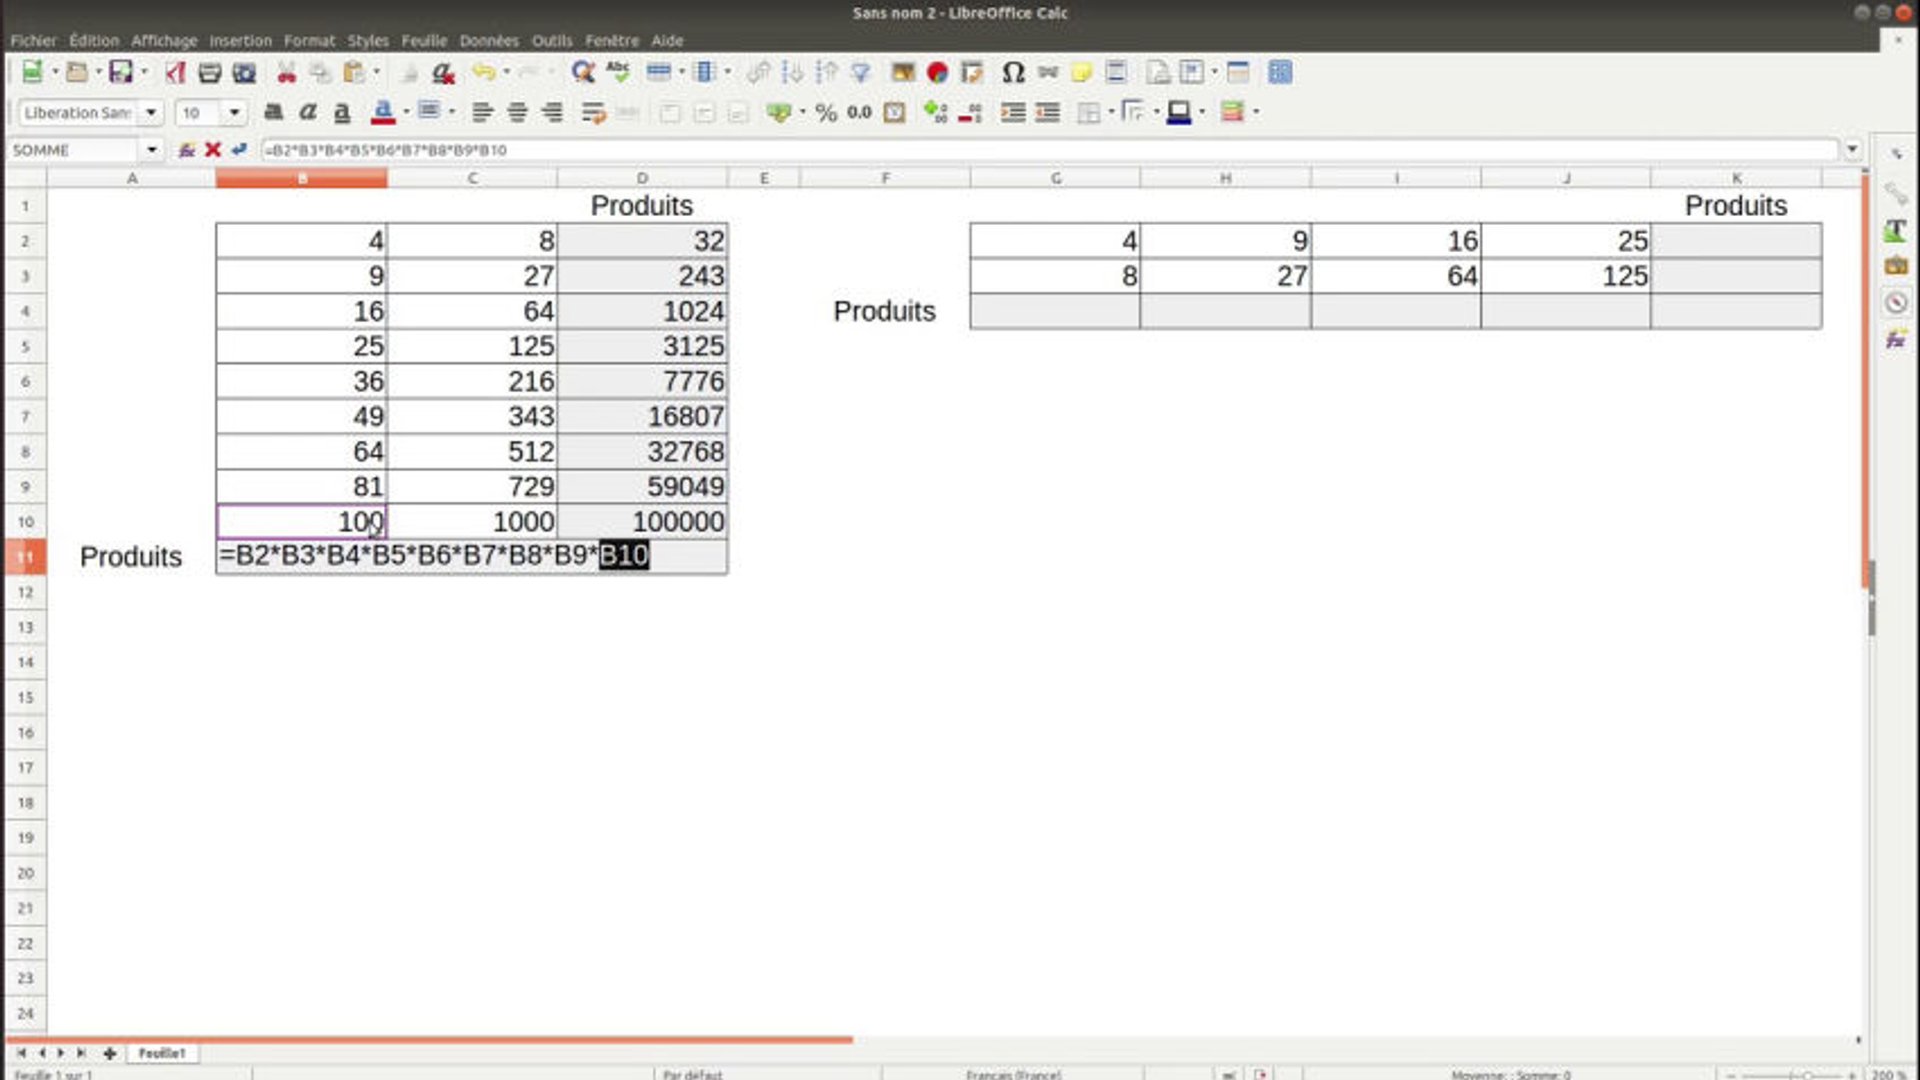
Task: Open sidebar Gallery icon
Action: click(1895, 266)
